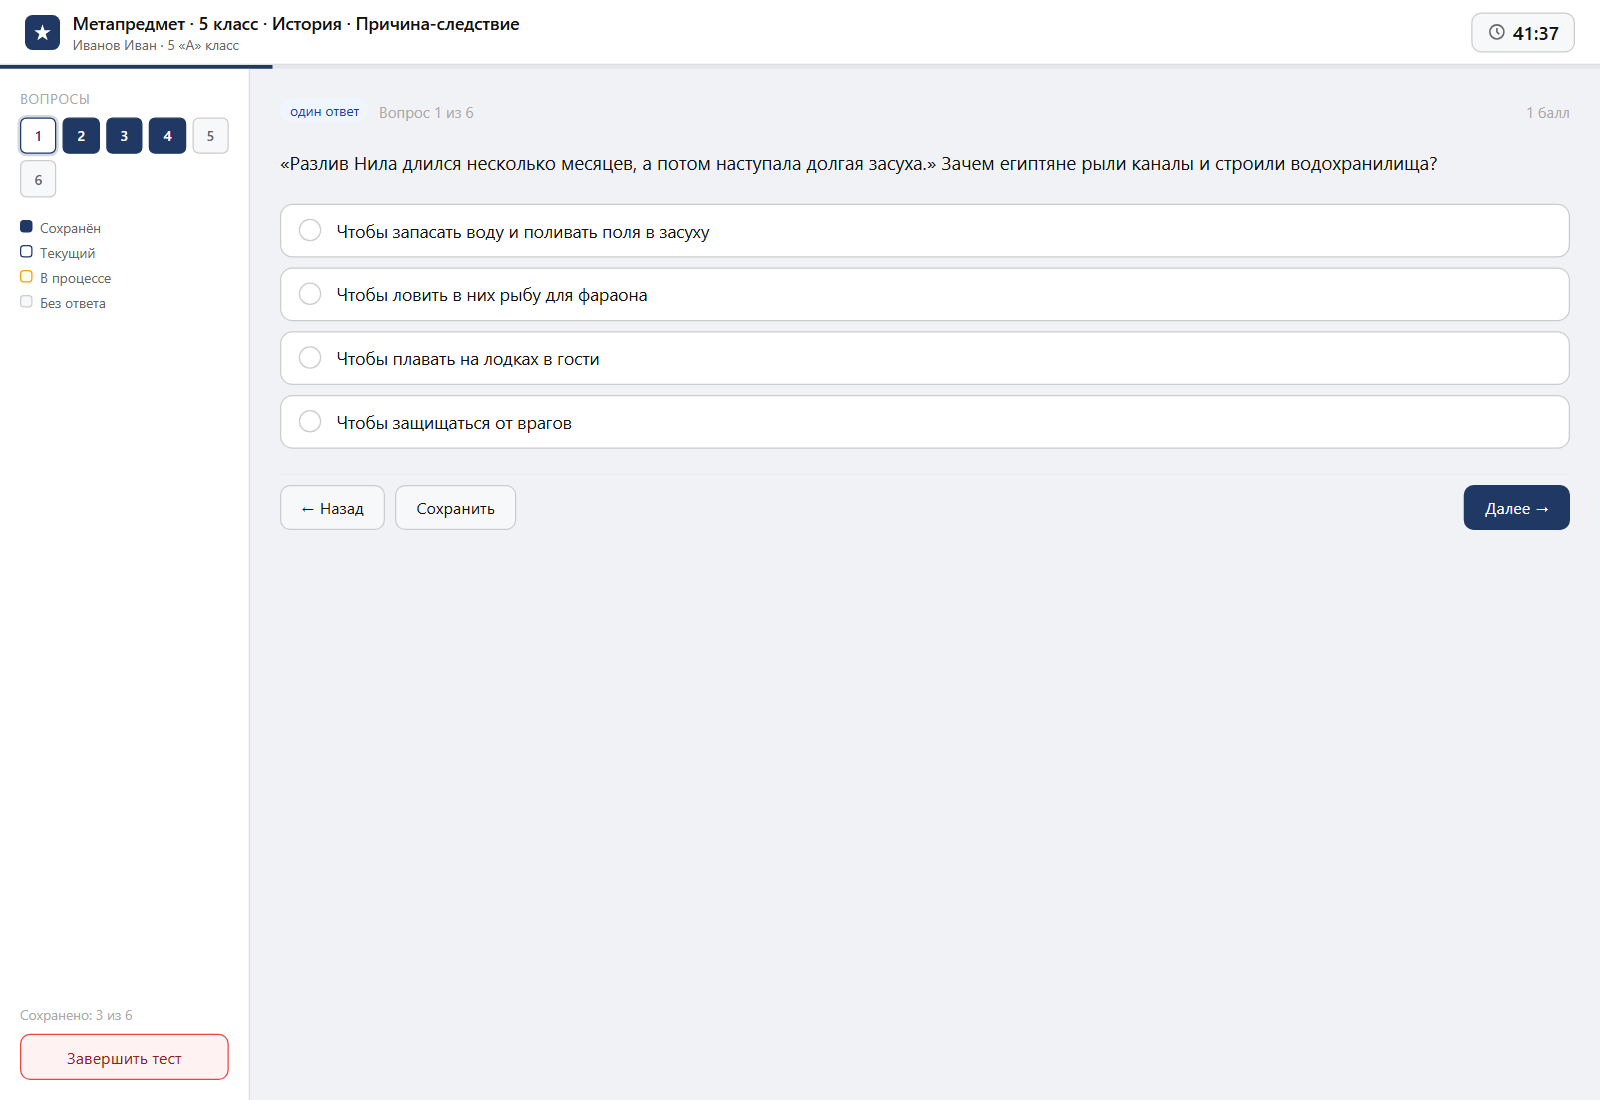Click student name «Иванов Иван · 5 «А» класс»
Viewport: 1600px width, 1100px height.
[x=156, y=45]
